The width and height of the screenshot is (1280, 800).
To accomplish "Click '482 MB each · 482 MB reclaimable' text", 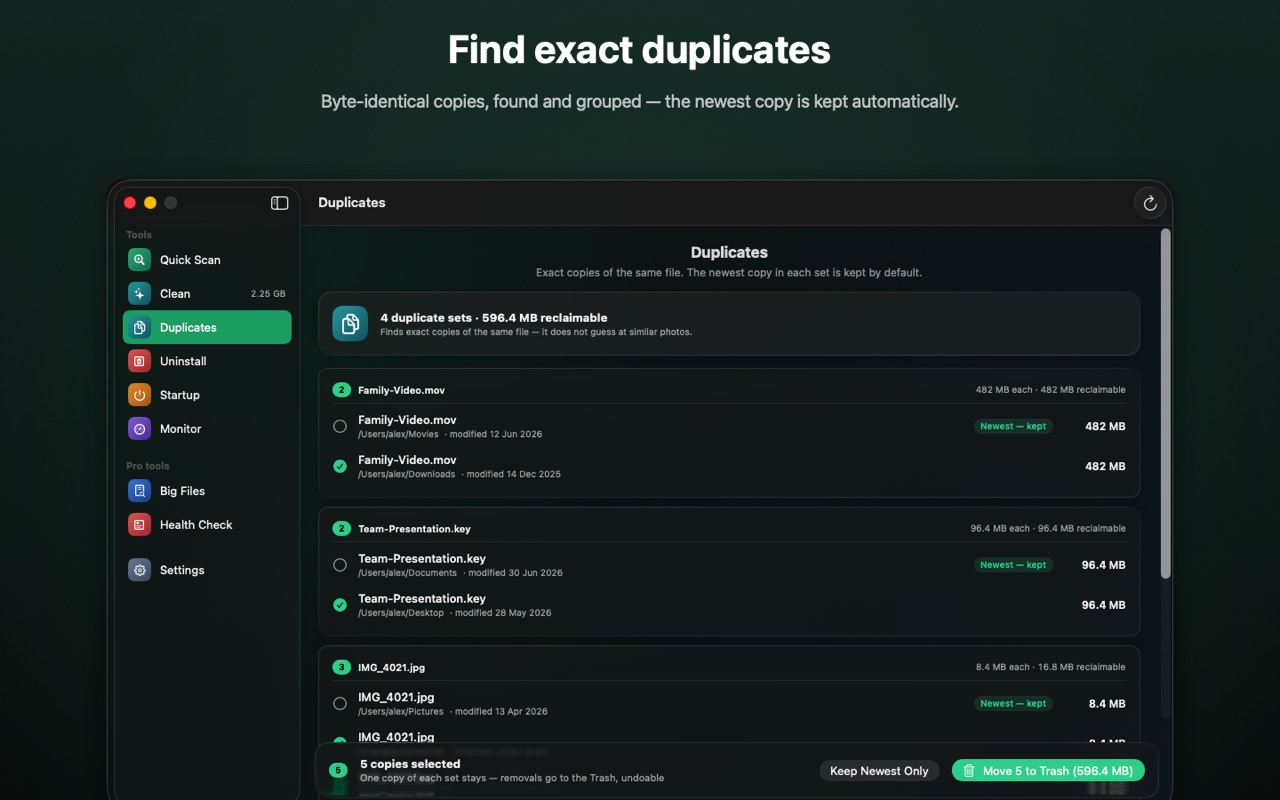I will click(x=1050, y=390).
